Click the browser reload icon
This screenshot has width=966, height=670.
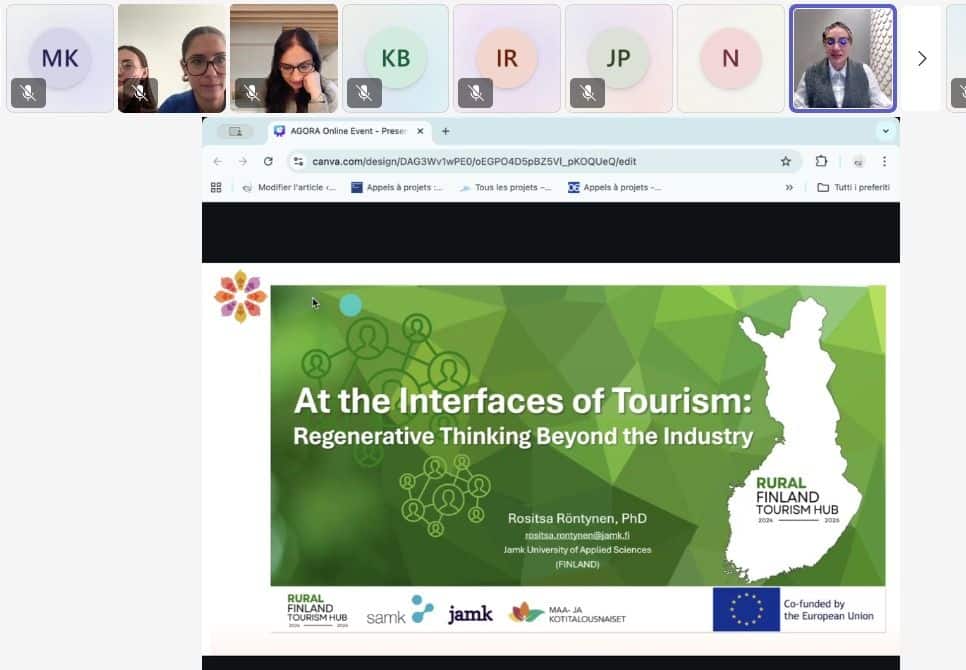(268, 161)
